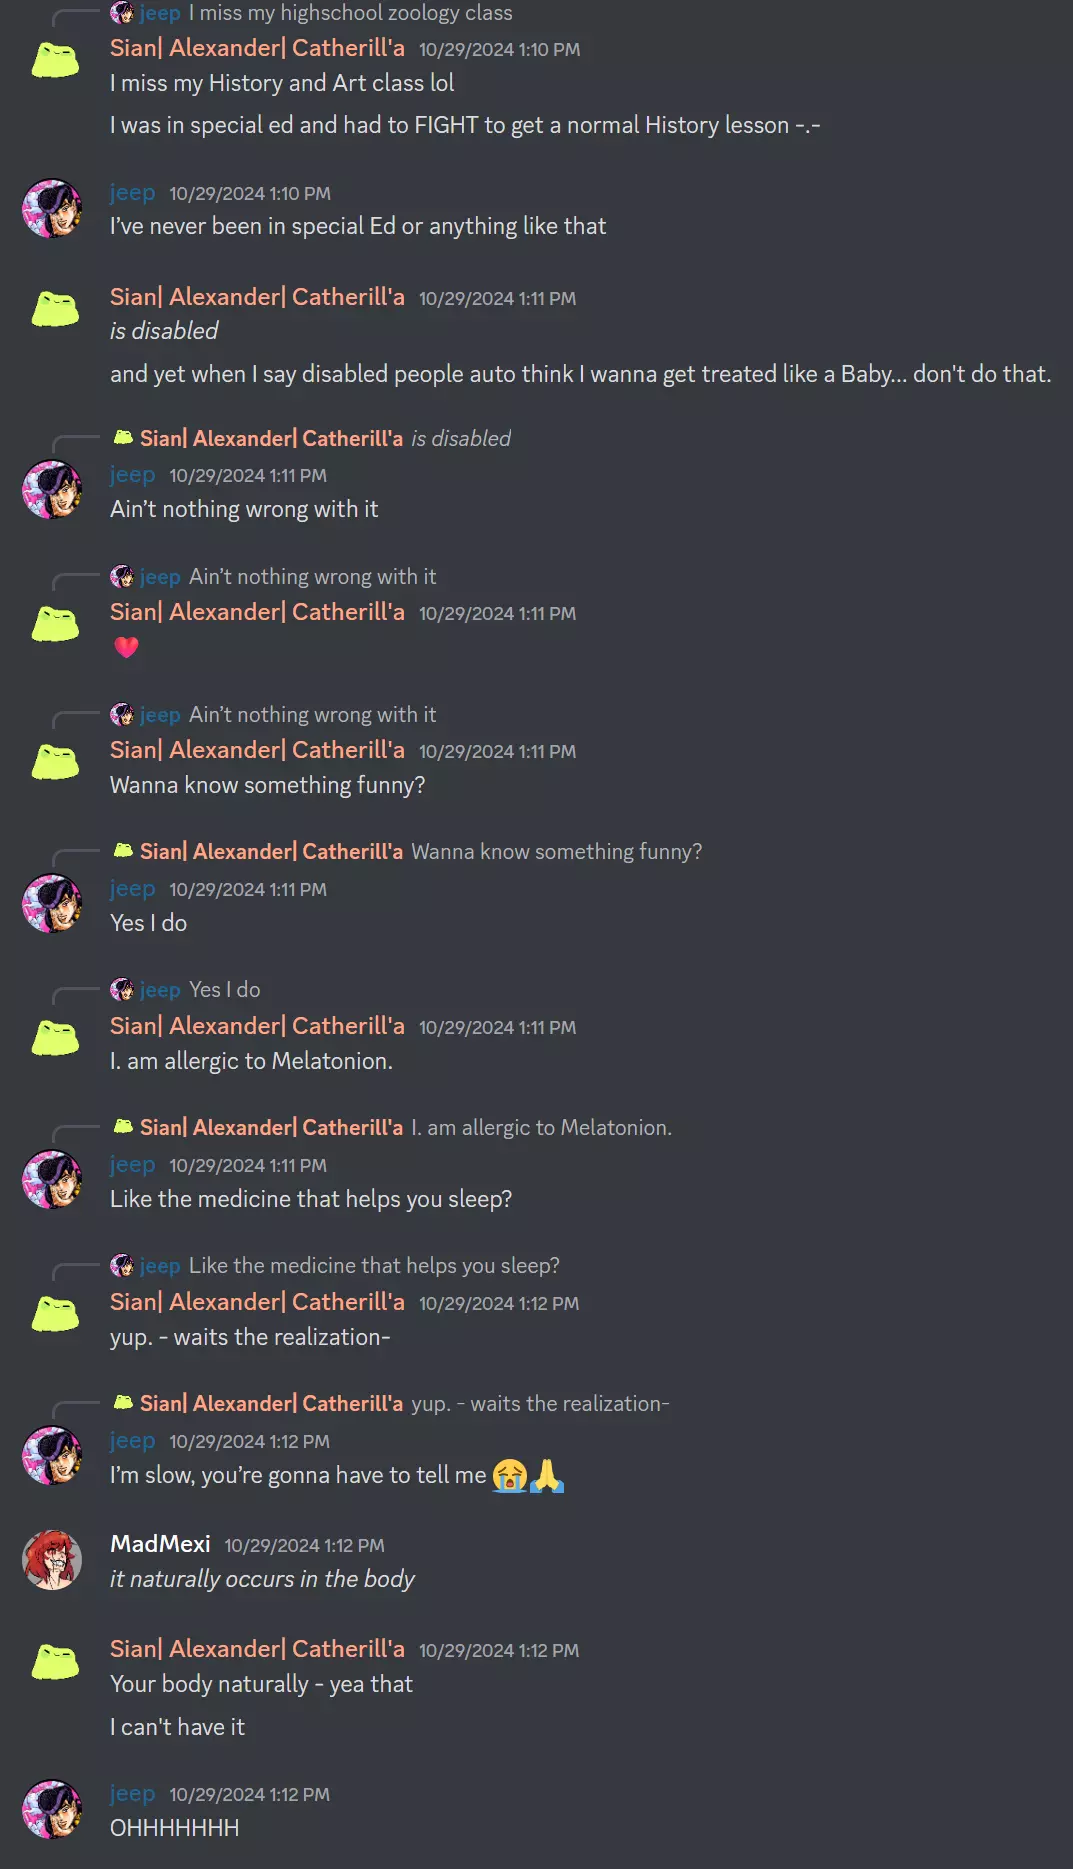The image size is (1073, 1869).
Task: Click small green avatar in "is disabled" reply preview
Action: (123, 438)
